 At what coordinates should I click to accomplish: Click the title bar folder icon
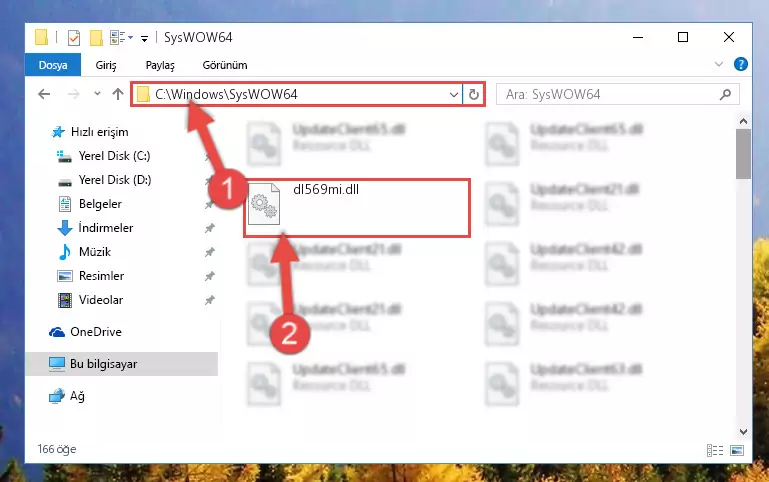pos(41,38)
